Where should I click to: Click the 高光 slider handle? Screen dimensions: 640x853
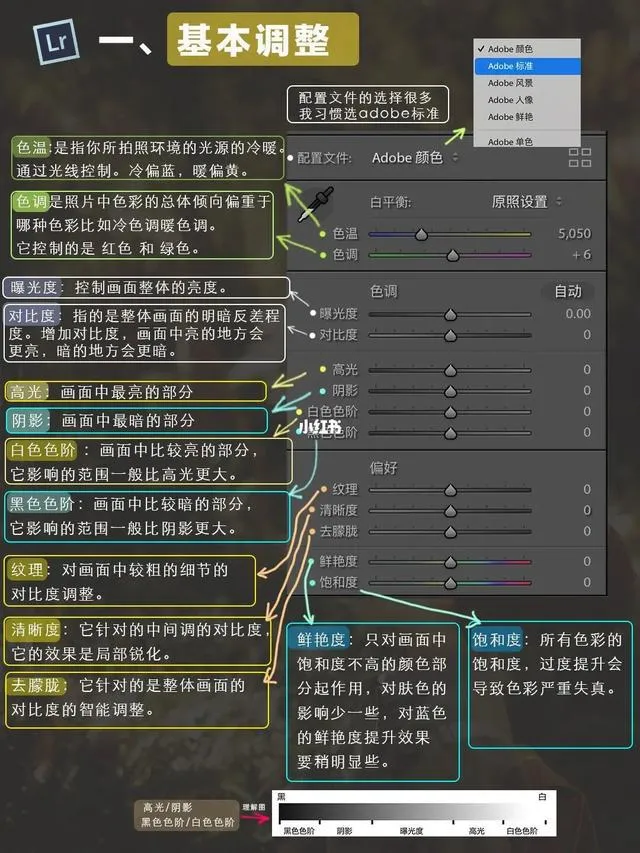450,370
